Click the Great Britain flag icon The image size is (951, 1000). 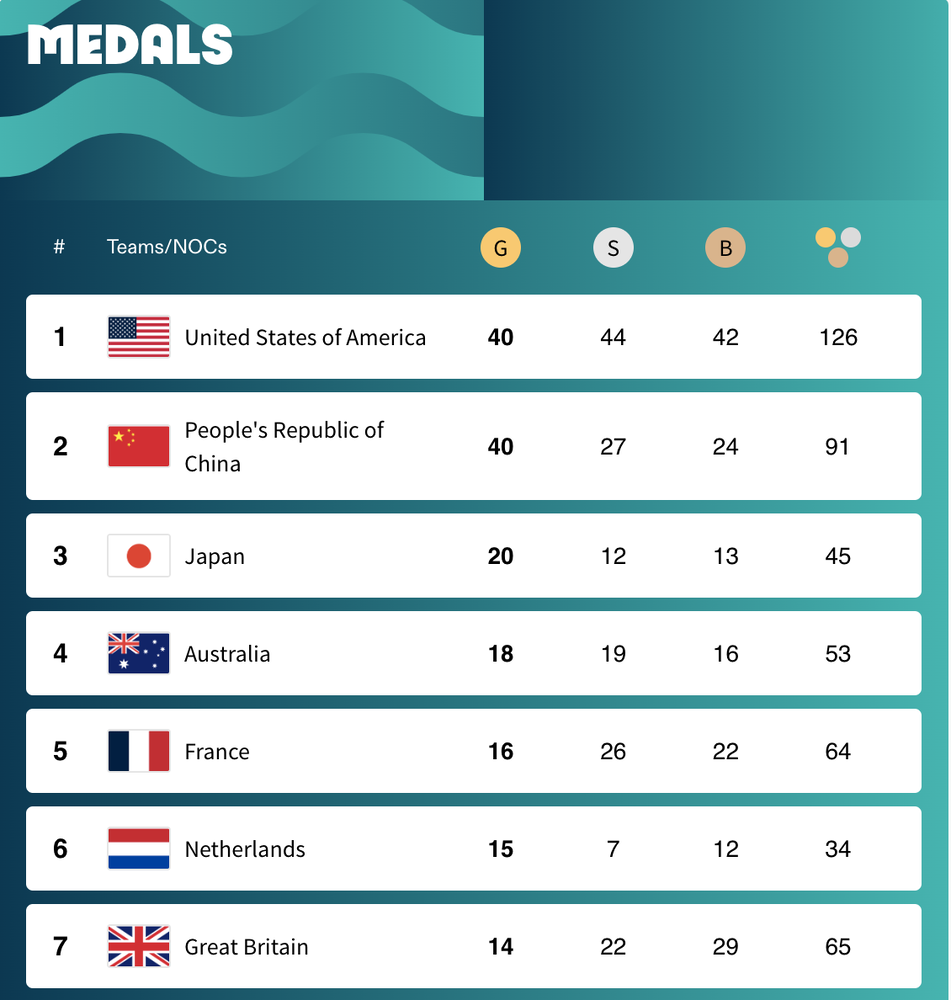click(x=139, y=946)
